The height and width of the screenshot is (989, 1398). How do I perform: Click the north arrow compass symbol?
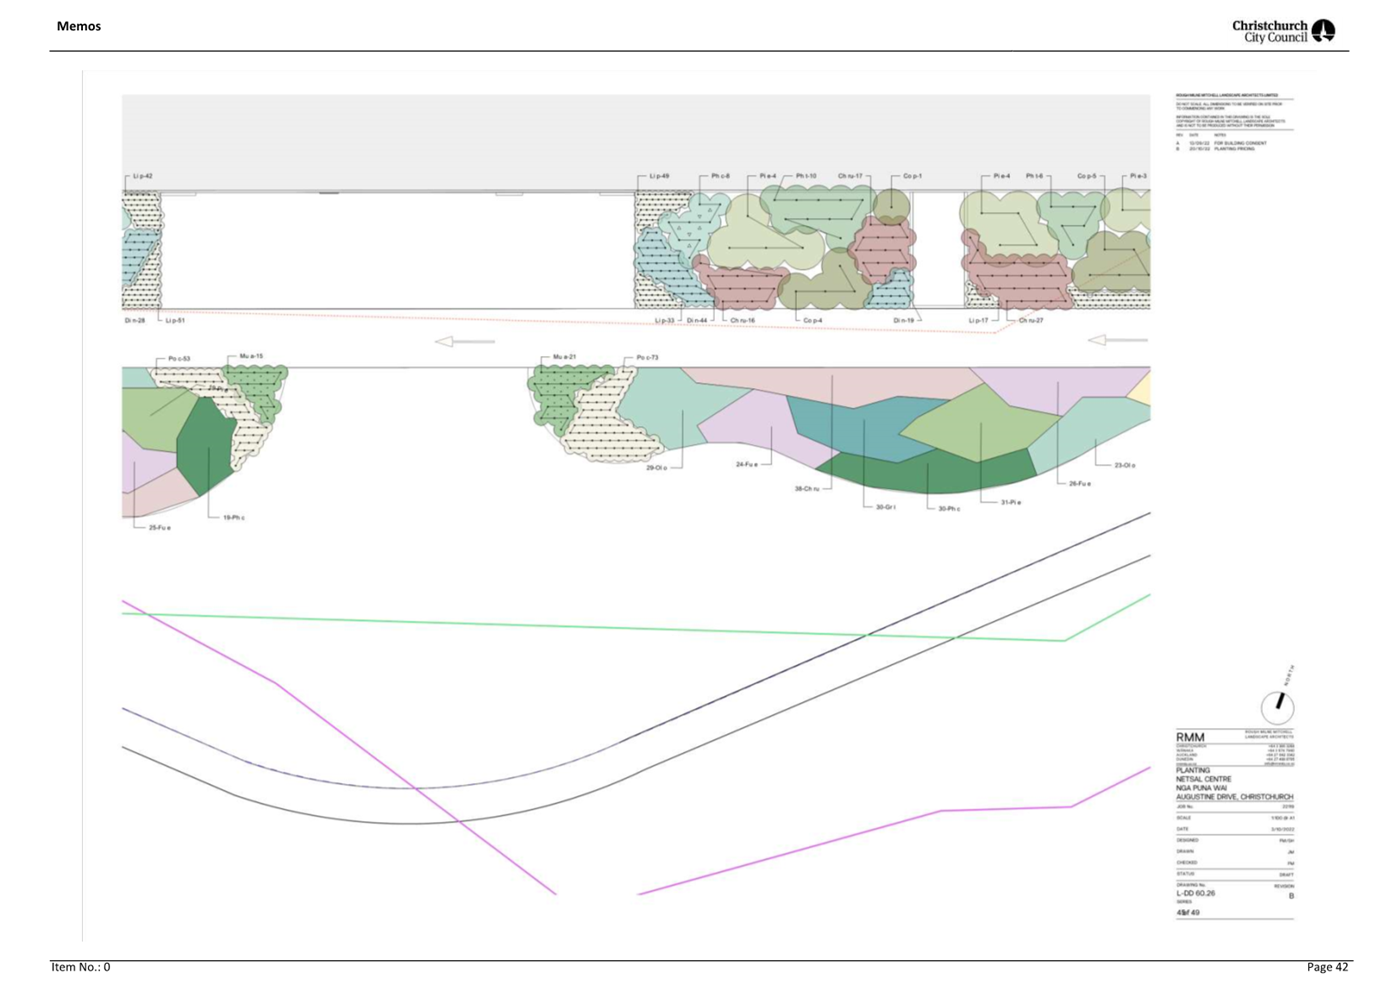(1277, 707)
